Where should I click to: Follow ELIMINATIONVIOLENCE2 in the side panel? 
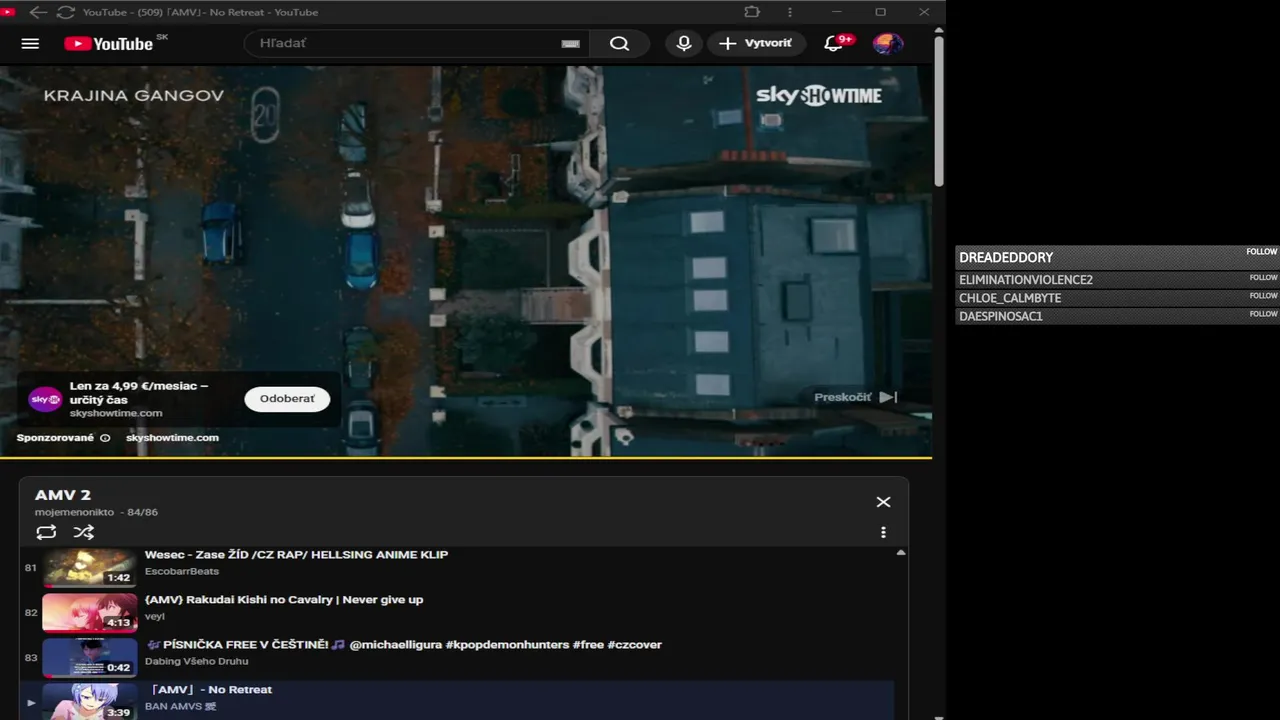tap(1263, 277)
